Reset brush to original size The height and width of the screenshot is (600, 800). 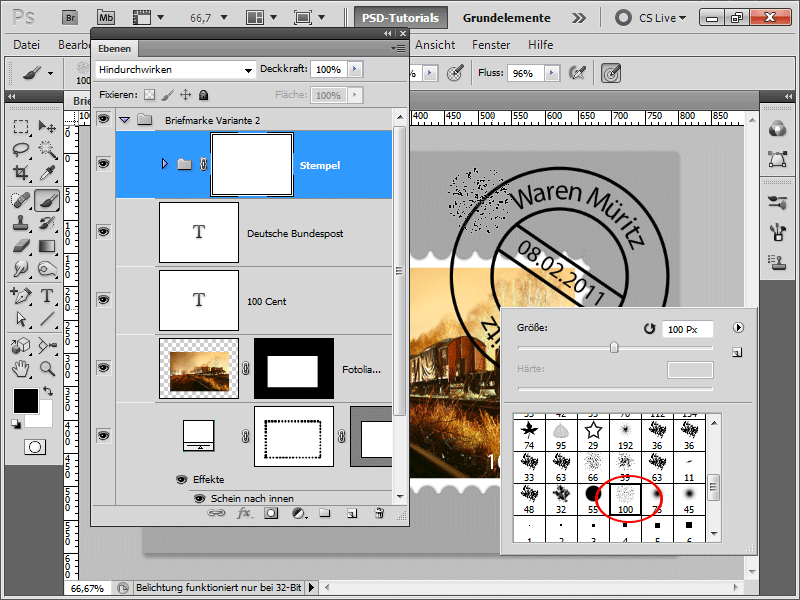point(649,329)
